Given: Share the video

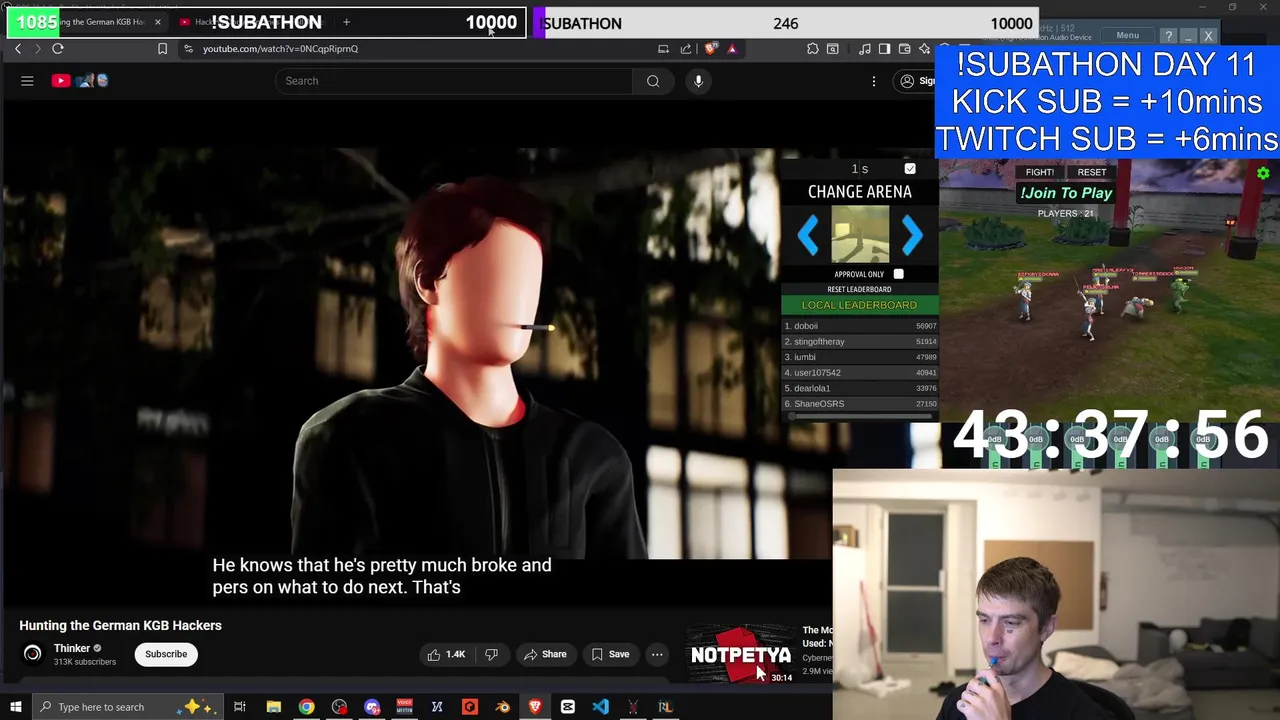Looking at the screenshot, I should (x=544, y=654).
